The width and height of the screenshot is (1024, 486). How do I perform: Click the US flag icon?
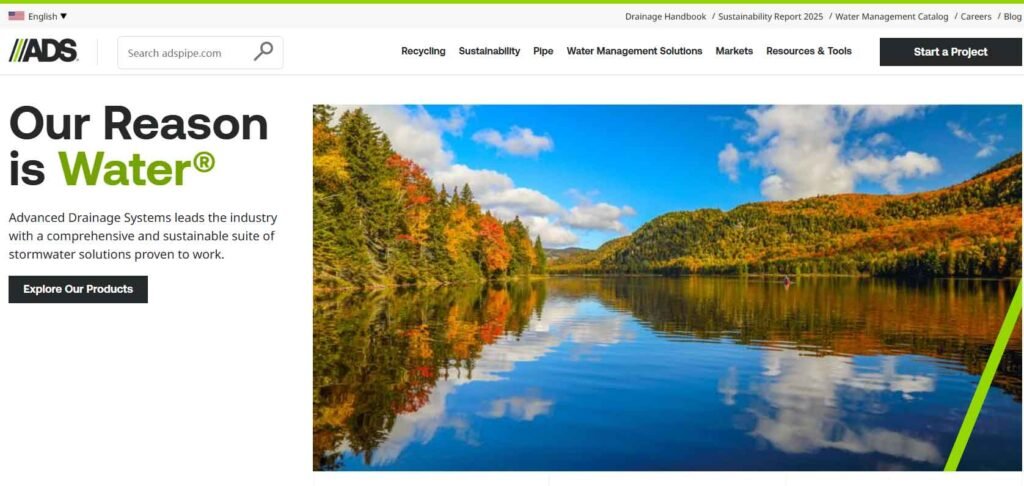16,16
